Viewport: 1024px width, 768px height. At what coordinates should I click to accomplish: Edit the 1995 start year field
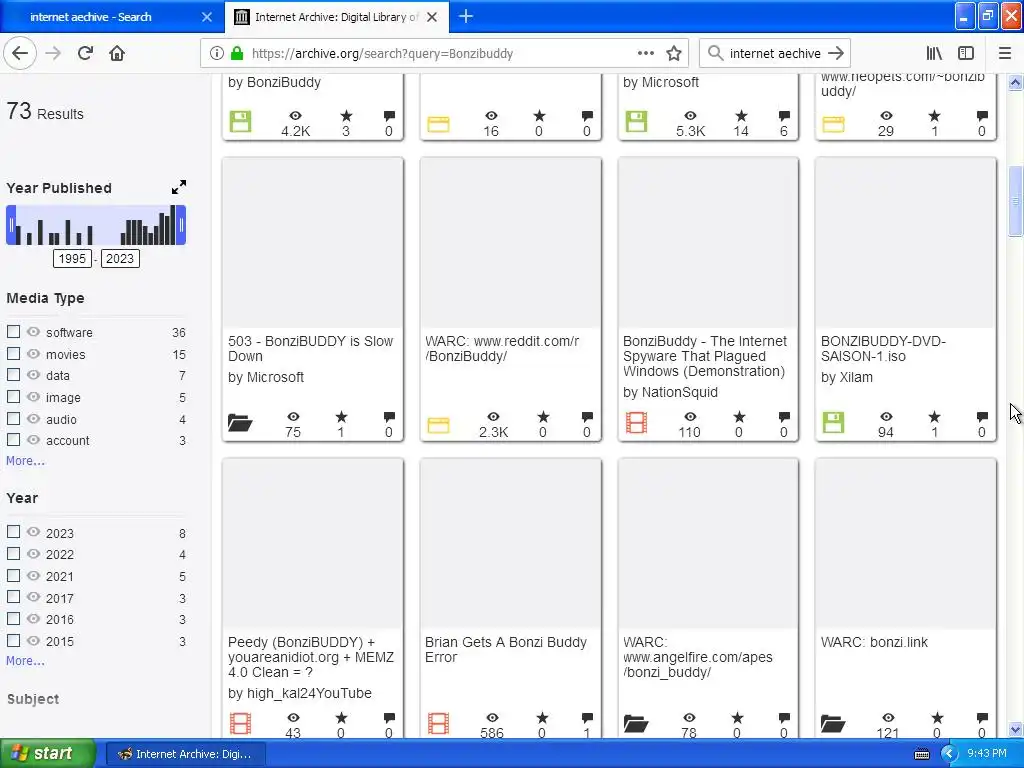coord(72,259)
